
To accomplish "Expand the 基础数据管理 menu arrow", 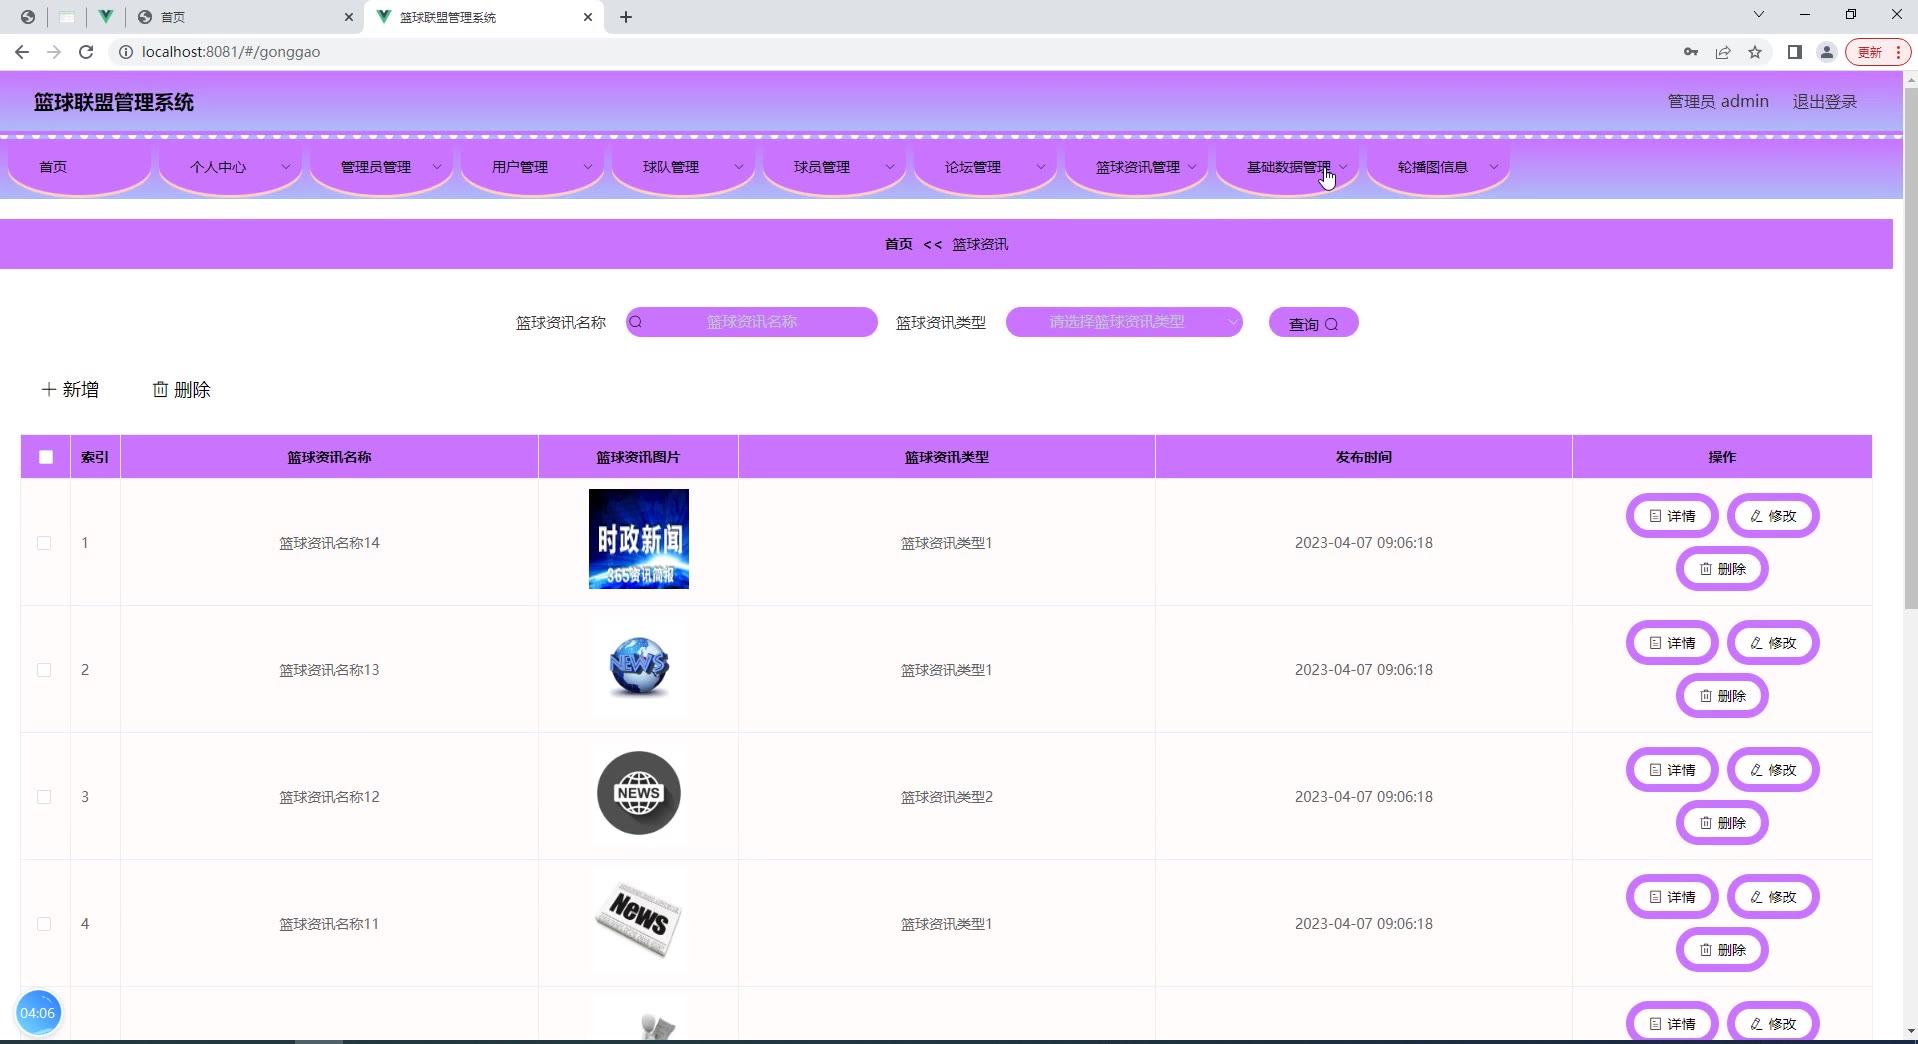I will point(1343,167).
